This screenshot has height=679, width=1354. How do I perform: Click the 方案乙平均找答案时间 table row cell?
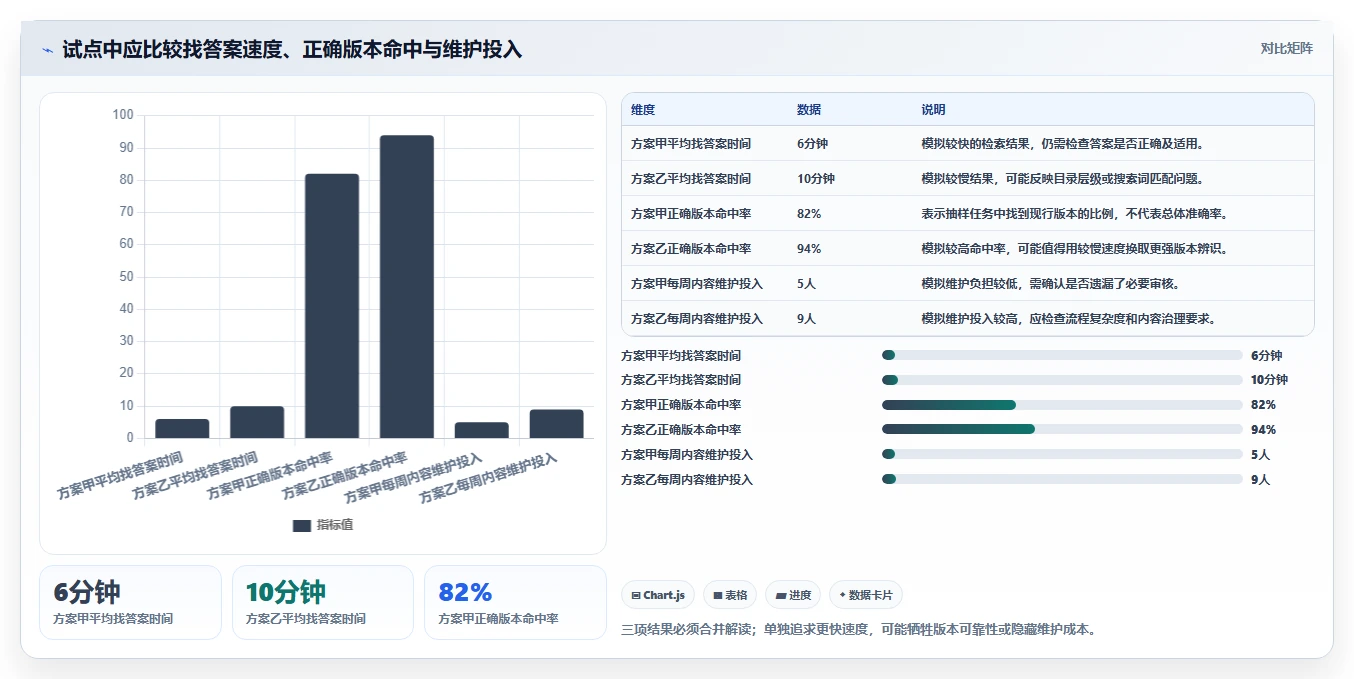pos(691,179)
